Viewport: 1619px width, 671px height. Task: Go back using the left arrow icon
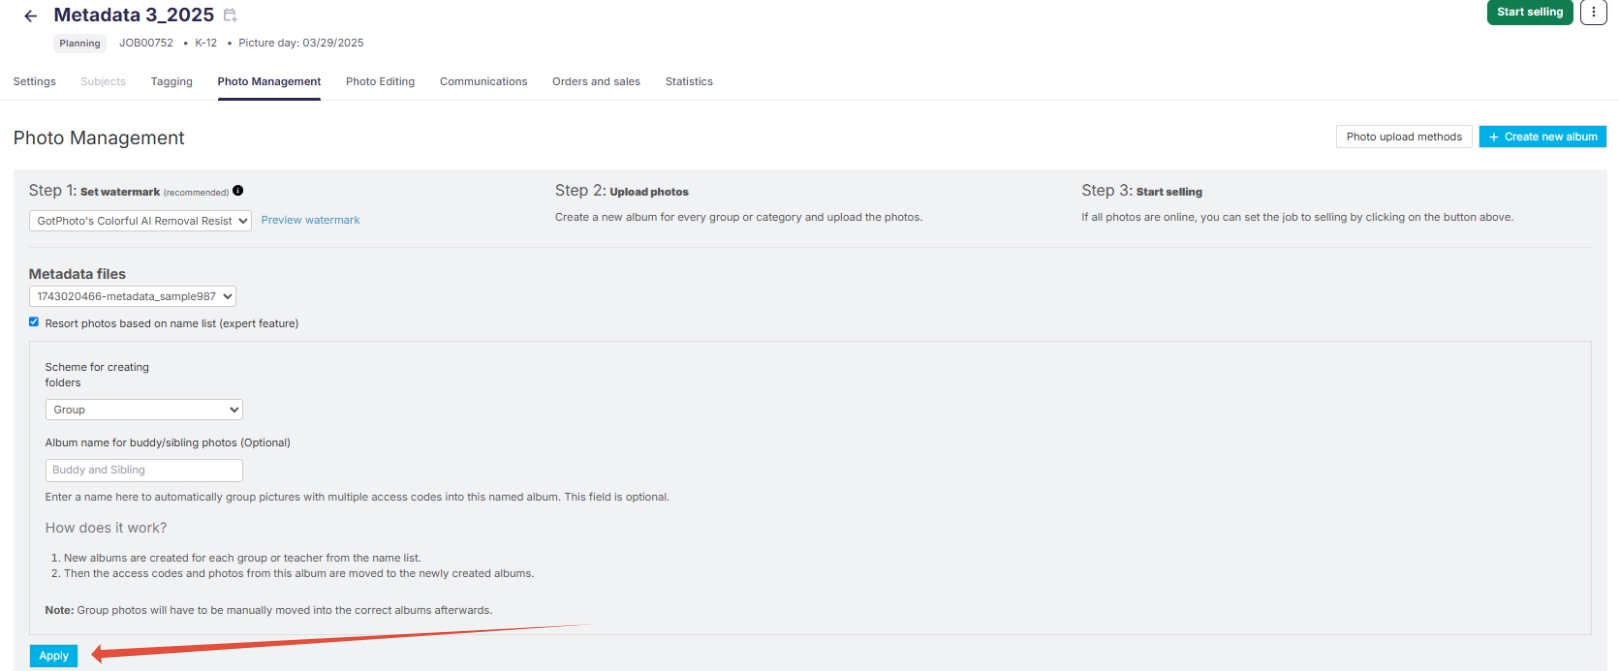pyautogui.click(x=31, y=16)
